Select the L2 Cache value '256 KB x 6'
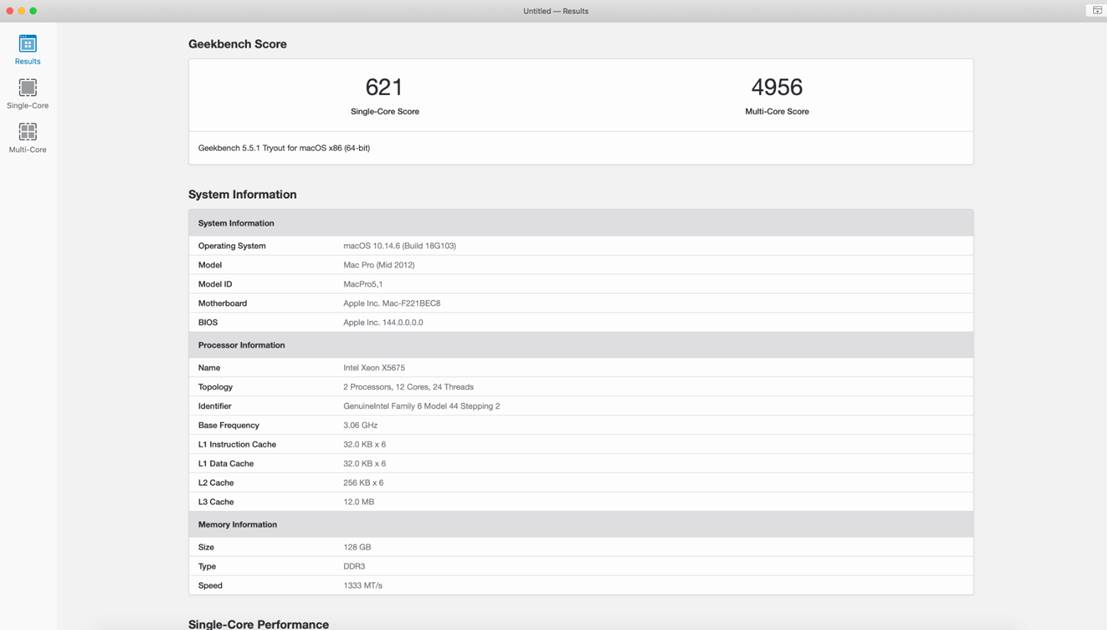This screenshot has width=1107, height=630. (364, 482)
